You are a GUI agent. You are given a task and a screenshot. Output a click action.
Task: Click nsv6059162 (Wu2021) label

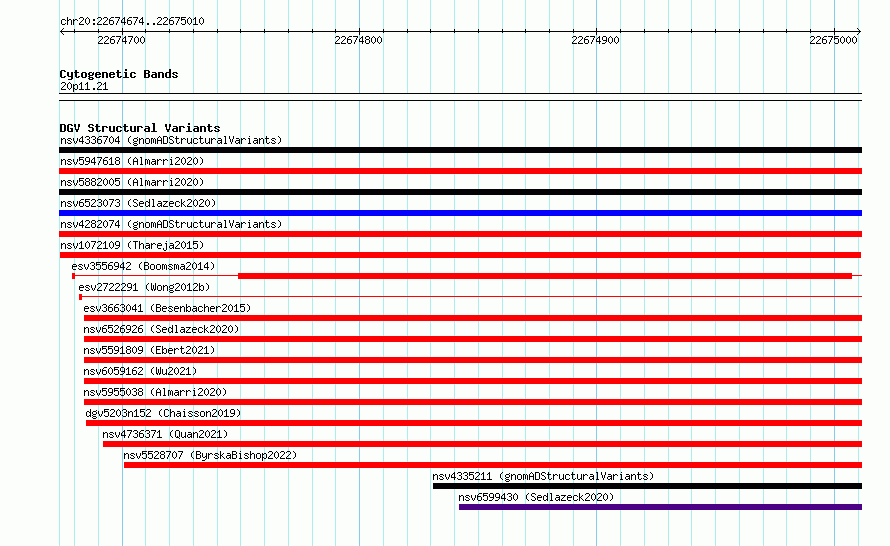tap(140, 371)
